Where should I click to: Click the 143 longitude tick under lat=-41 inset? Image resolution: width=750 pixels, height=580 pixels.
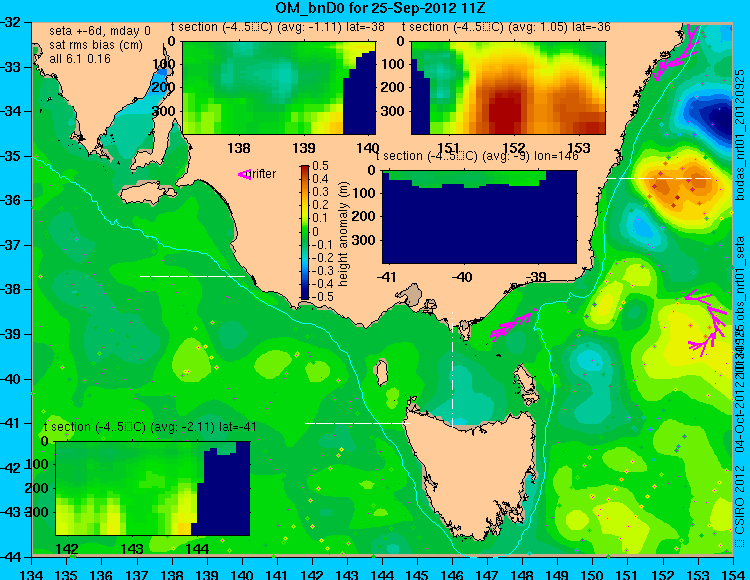132,548
